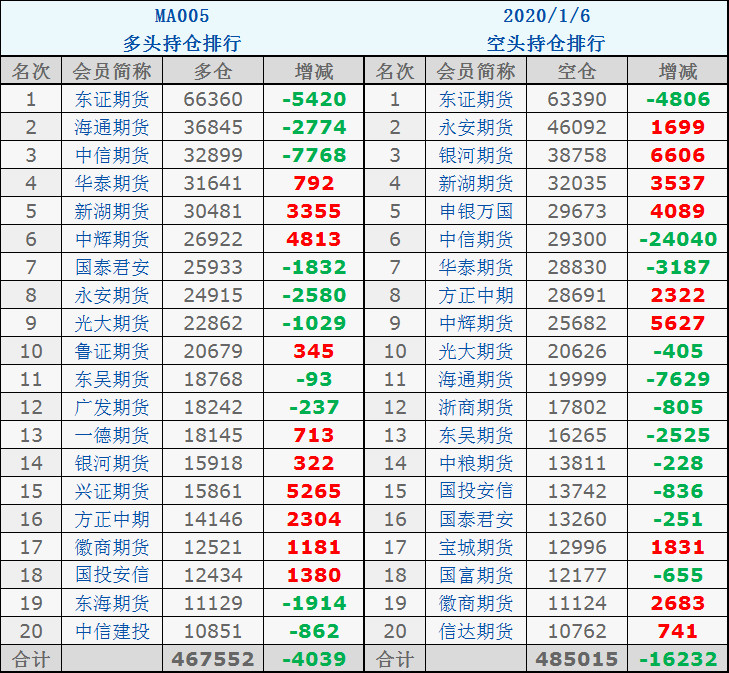Open 银河期货 in short ranking row 3
The height and width of the screenshot is (673, 729).
click(476, 155)
